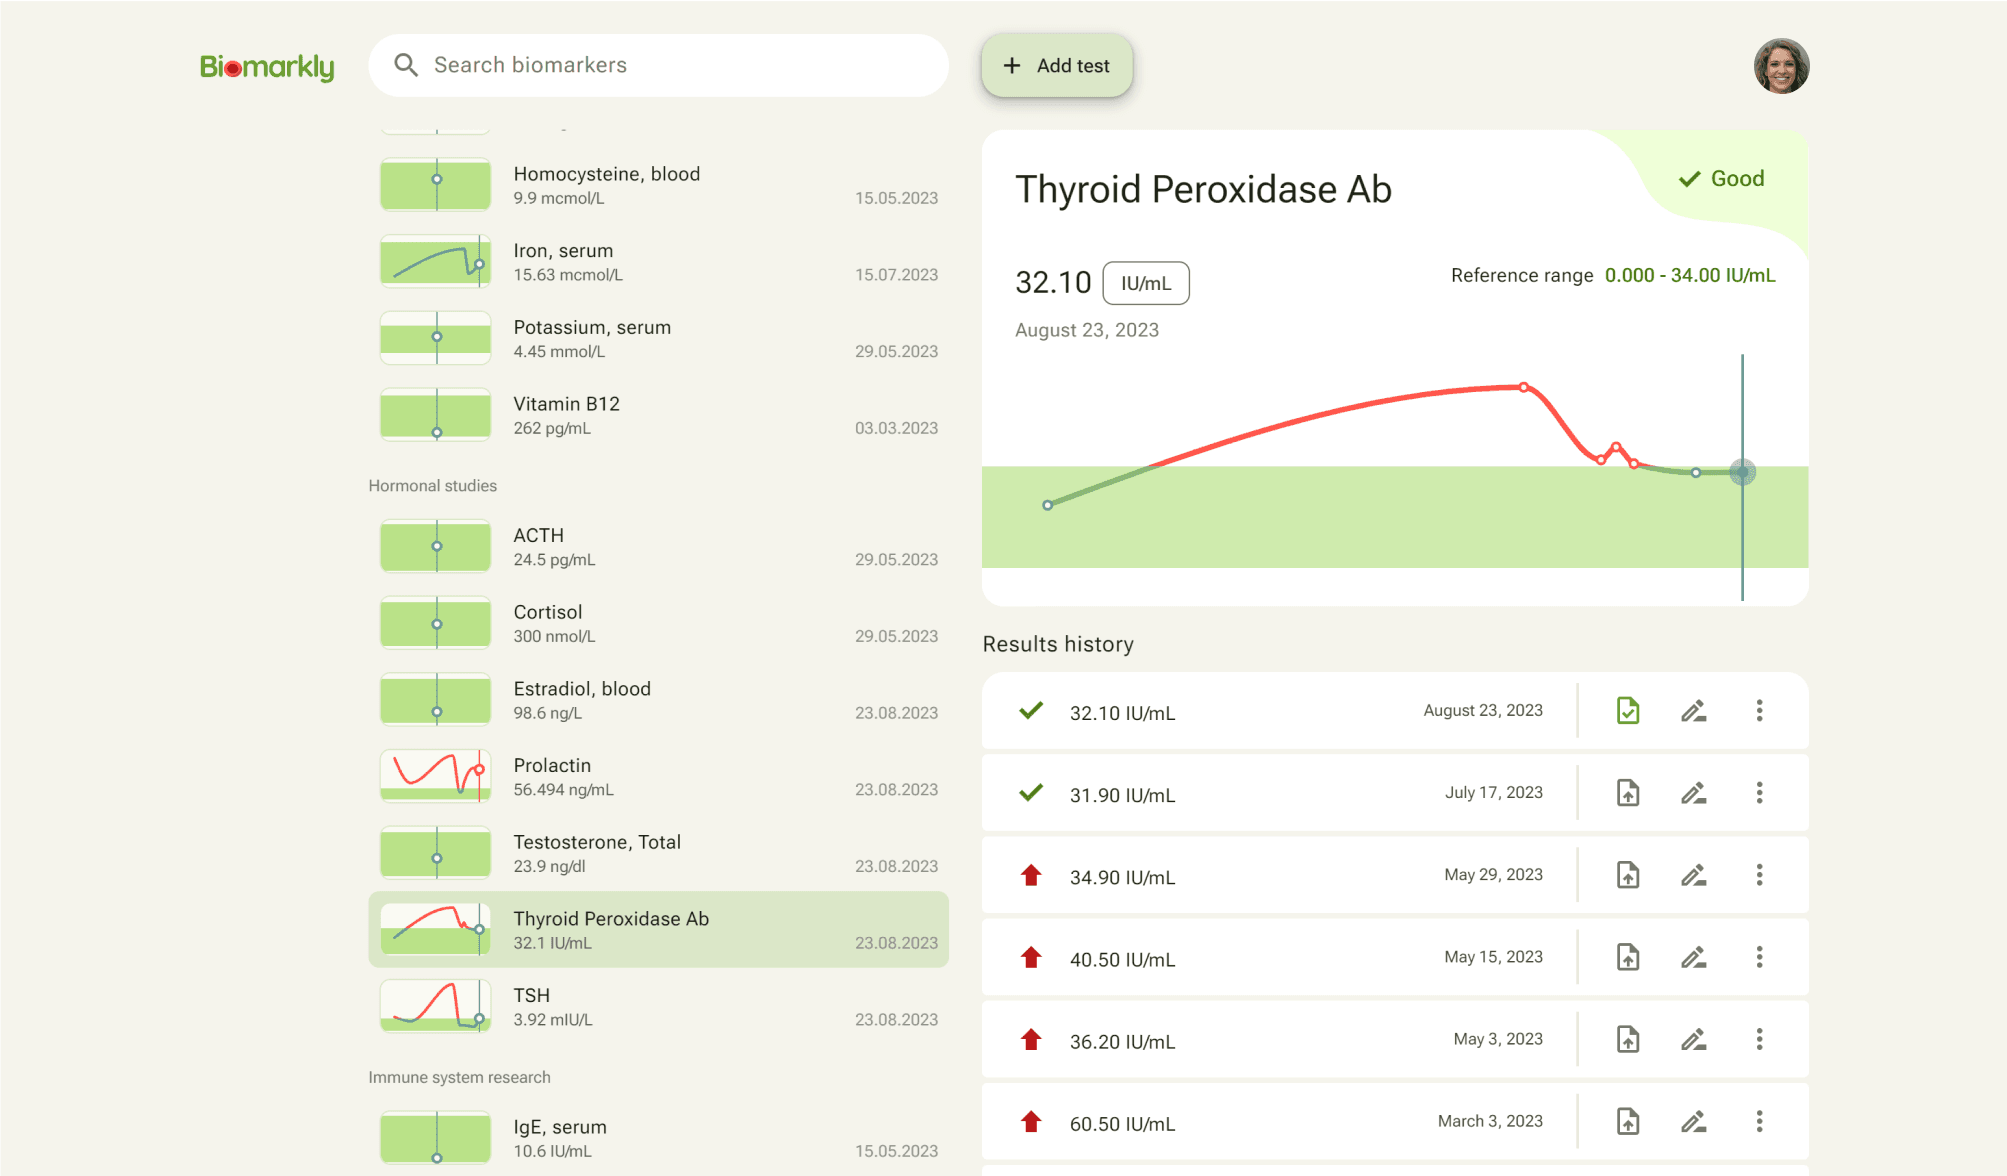This screenshot has width=2007, height=1176.
Task: Click the Add test button
Action: [x=1057, y=66]
